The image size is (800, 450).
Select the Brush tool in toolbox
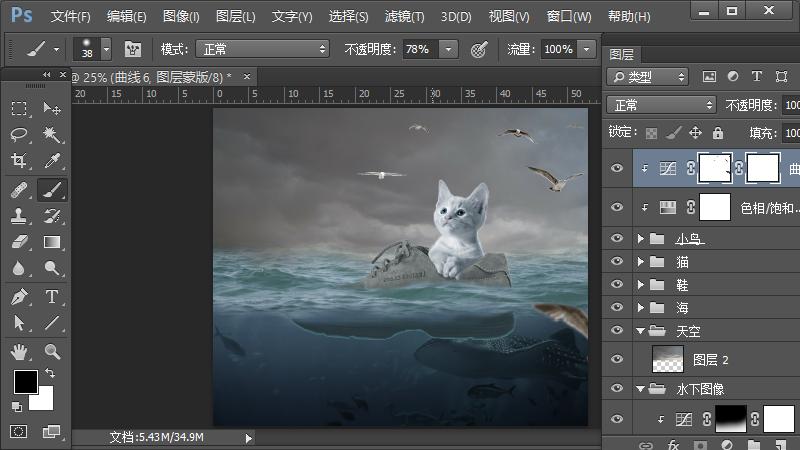52,190
